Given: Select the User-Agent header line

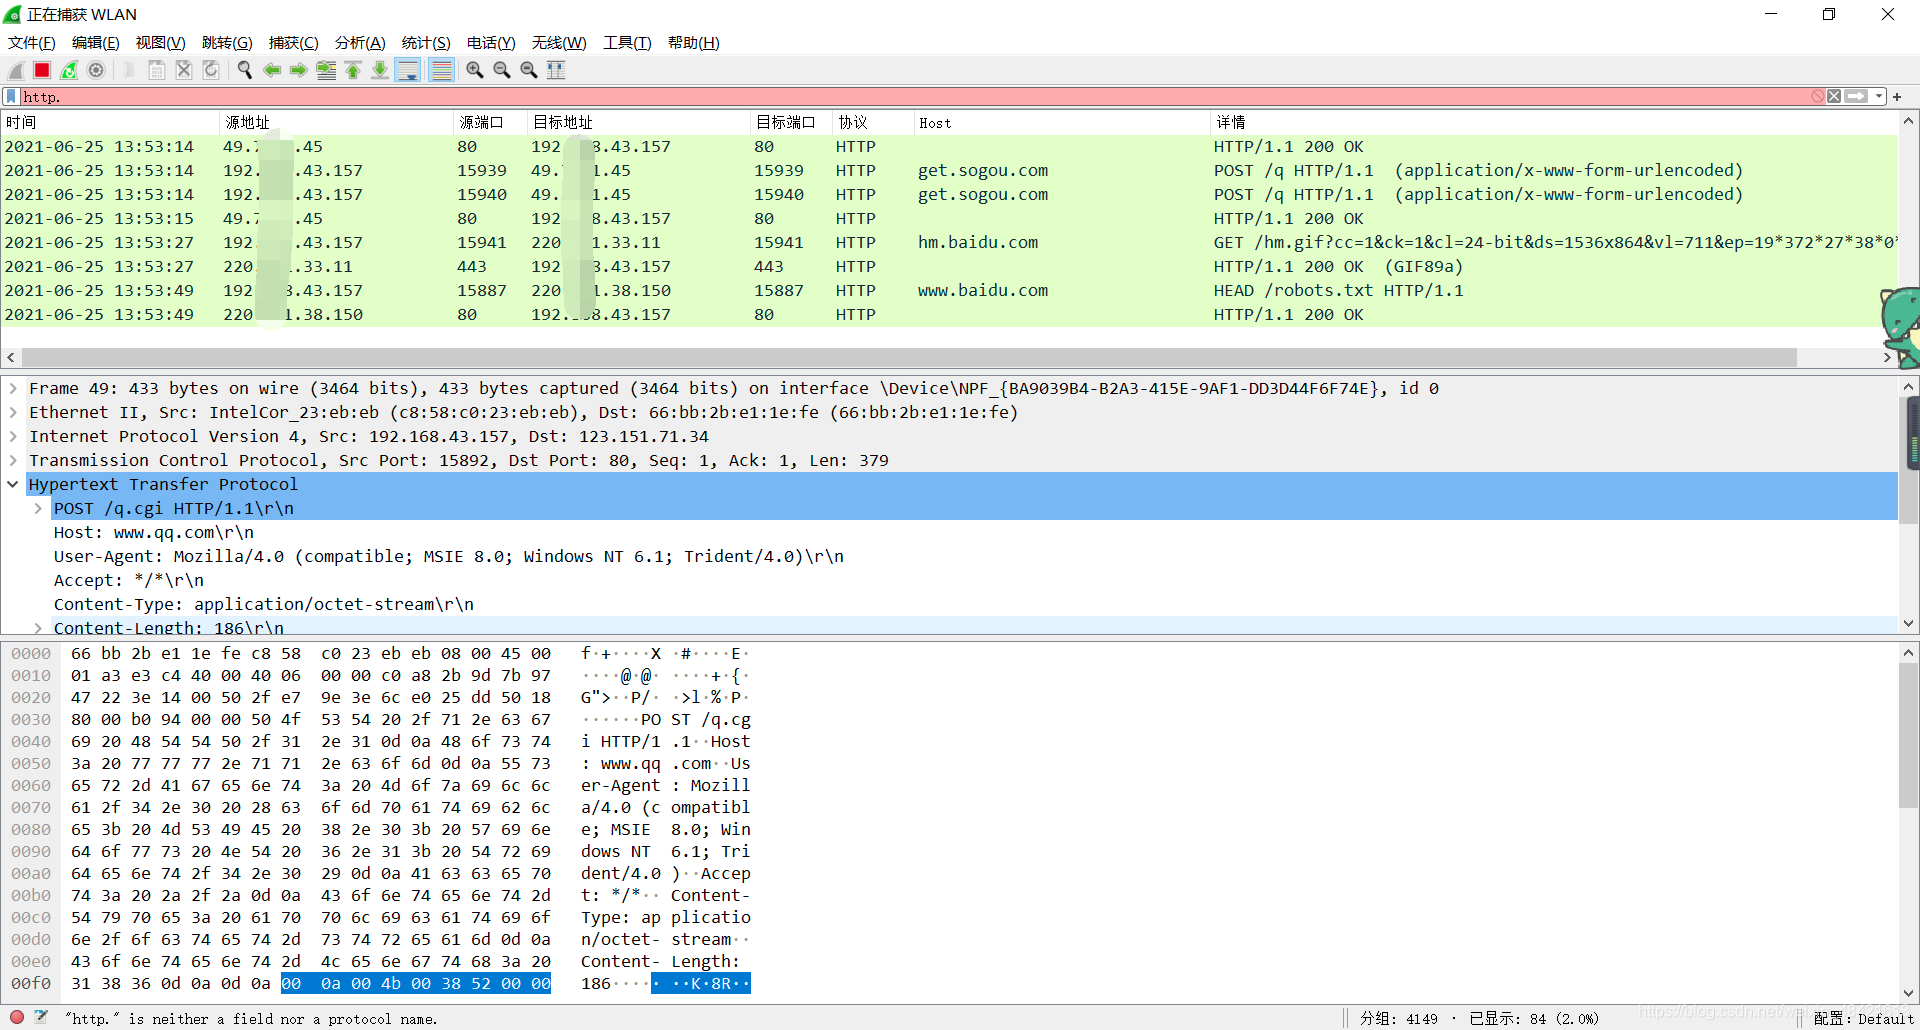Looking at the screenshot, I should tap(449, 556).
